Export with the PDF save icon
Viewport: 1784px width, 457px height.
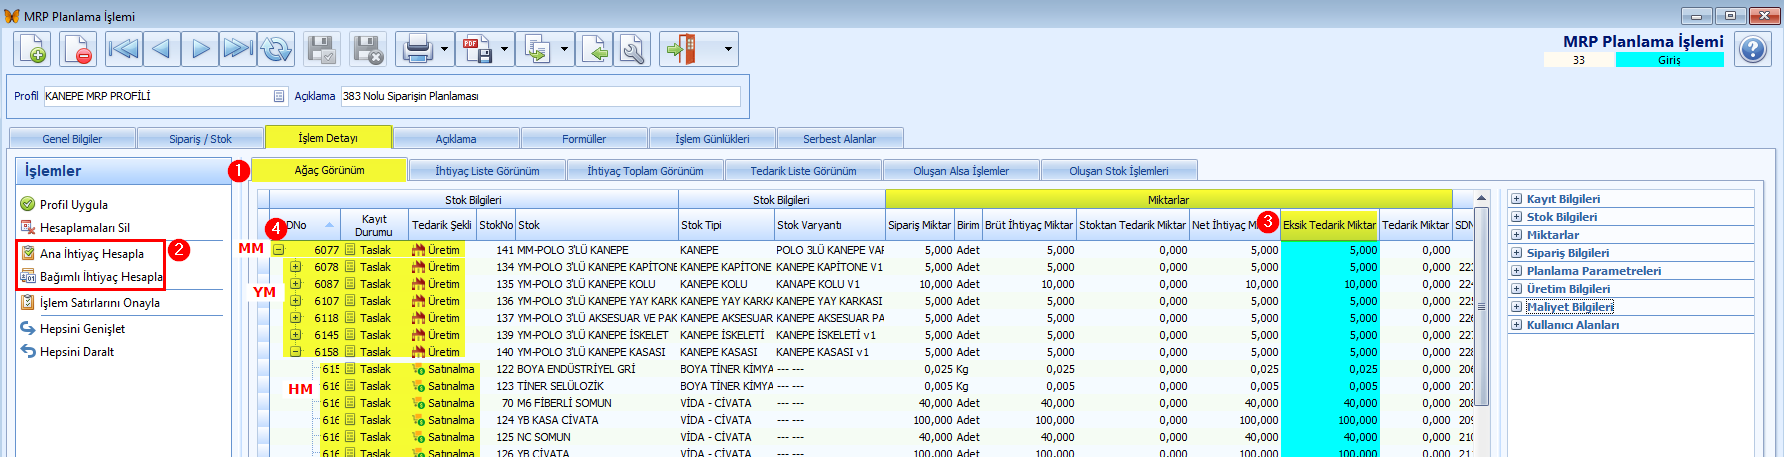(477, 49)
